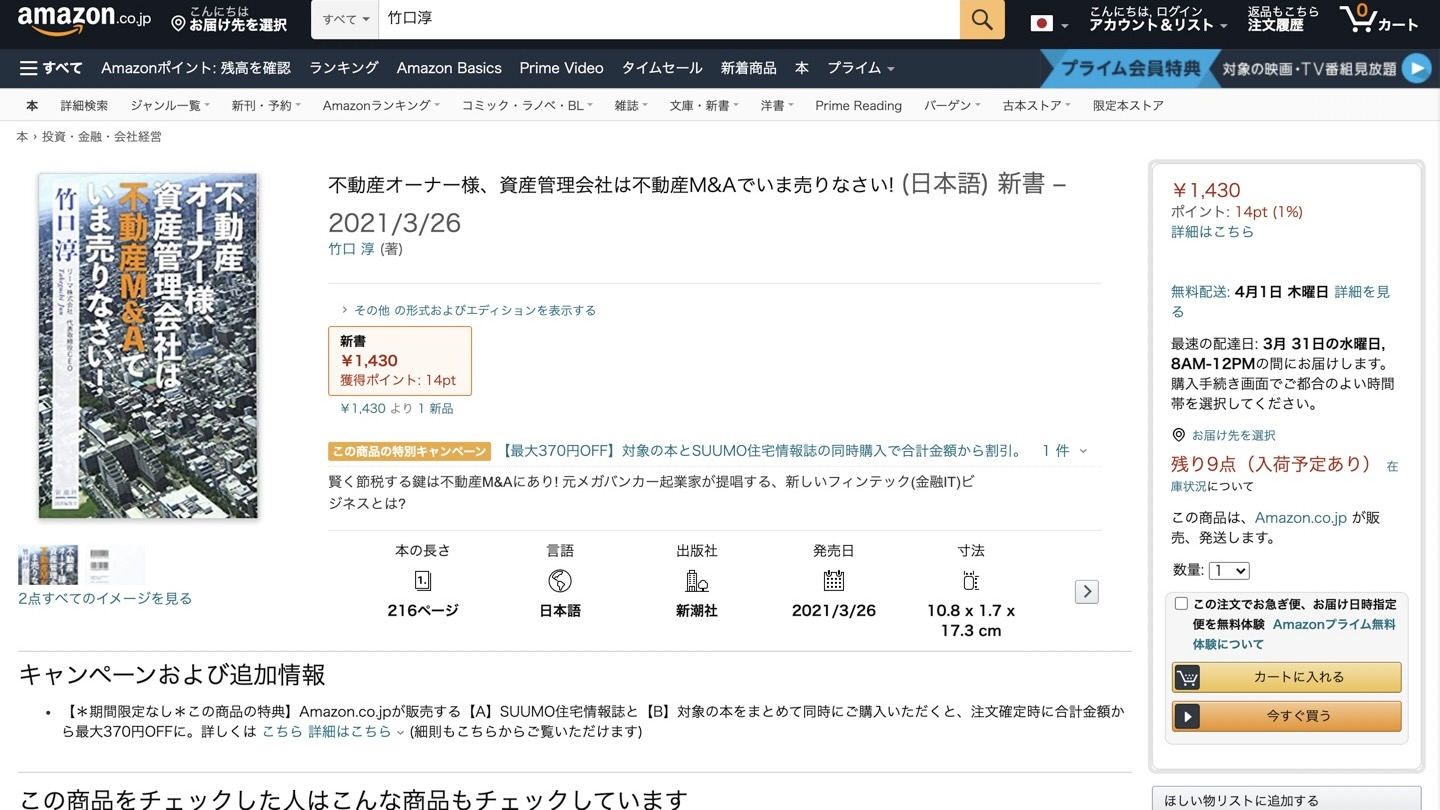Click the 発売日 calendar icon
This screenshot has height=810, width=1440.
834,581
